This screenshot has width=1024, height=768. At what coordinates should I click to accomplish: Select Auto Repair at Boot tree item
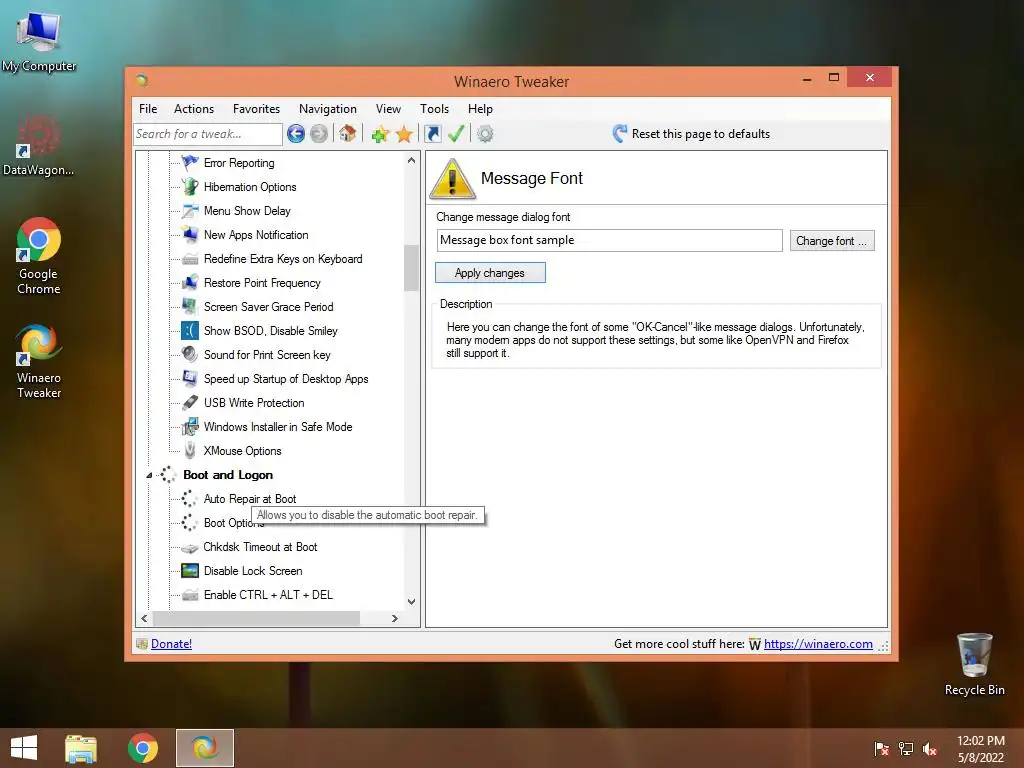point(249,499)
